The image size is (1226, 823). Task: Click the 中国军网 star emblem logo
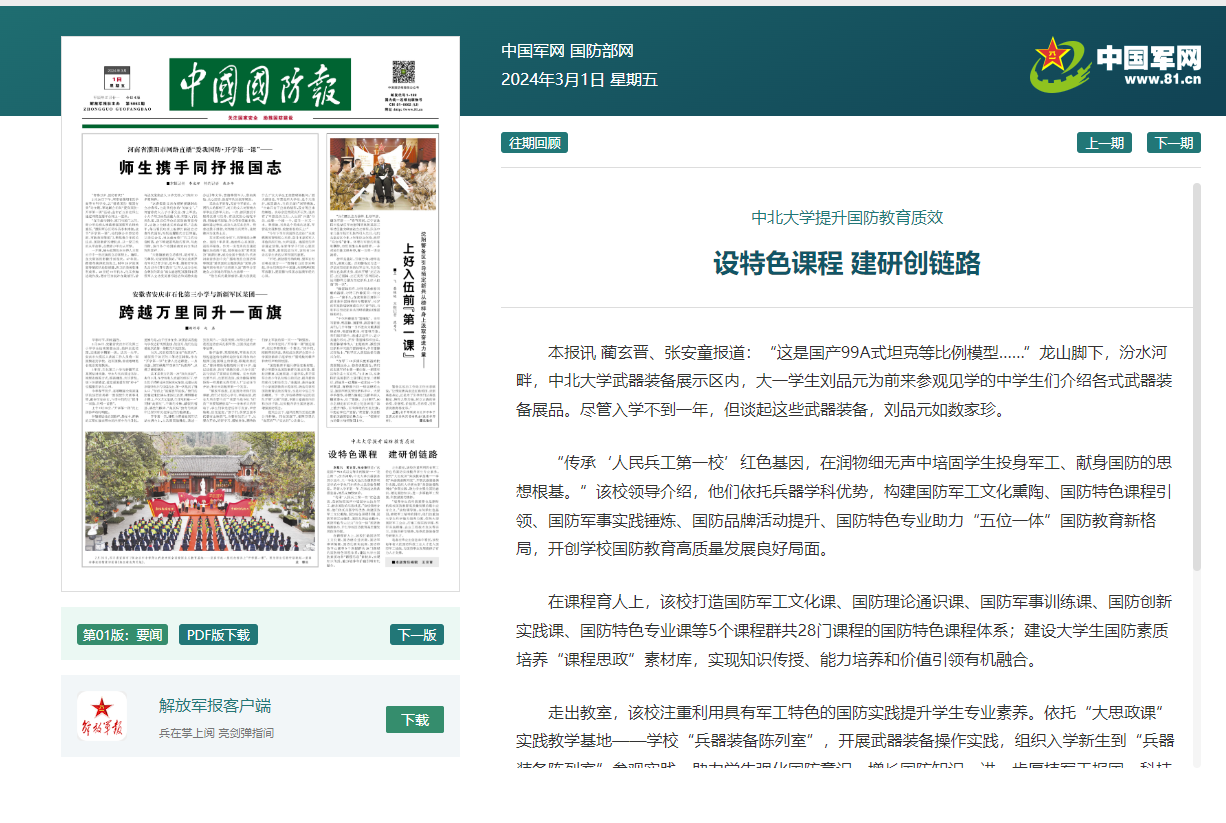click(x=1060, y=63)
